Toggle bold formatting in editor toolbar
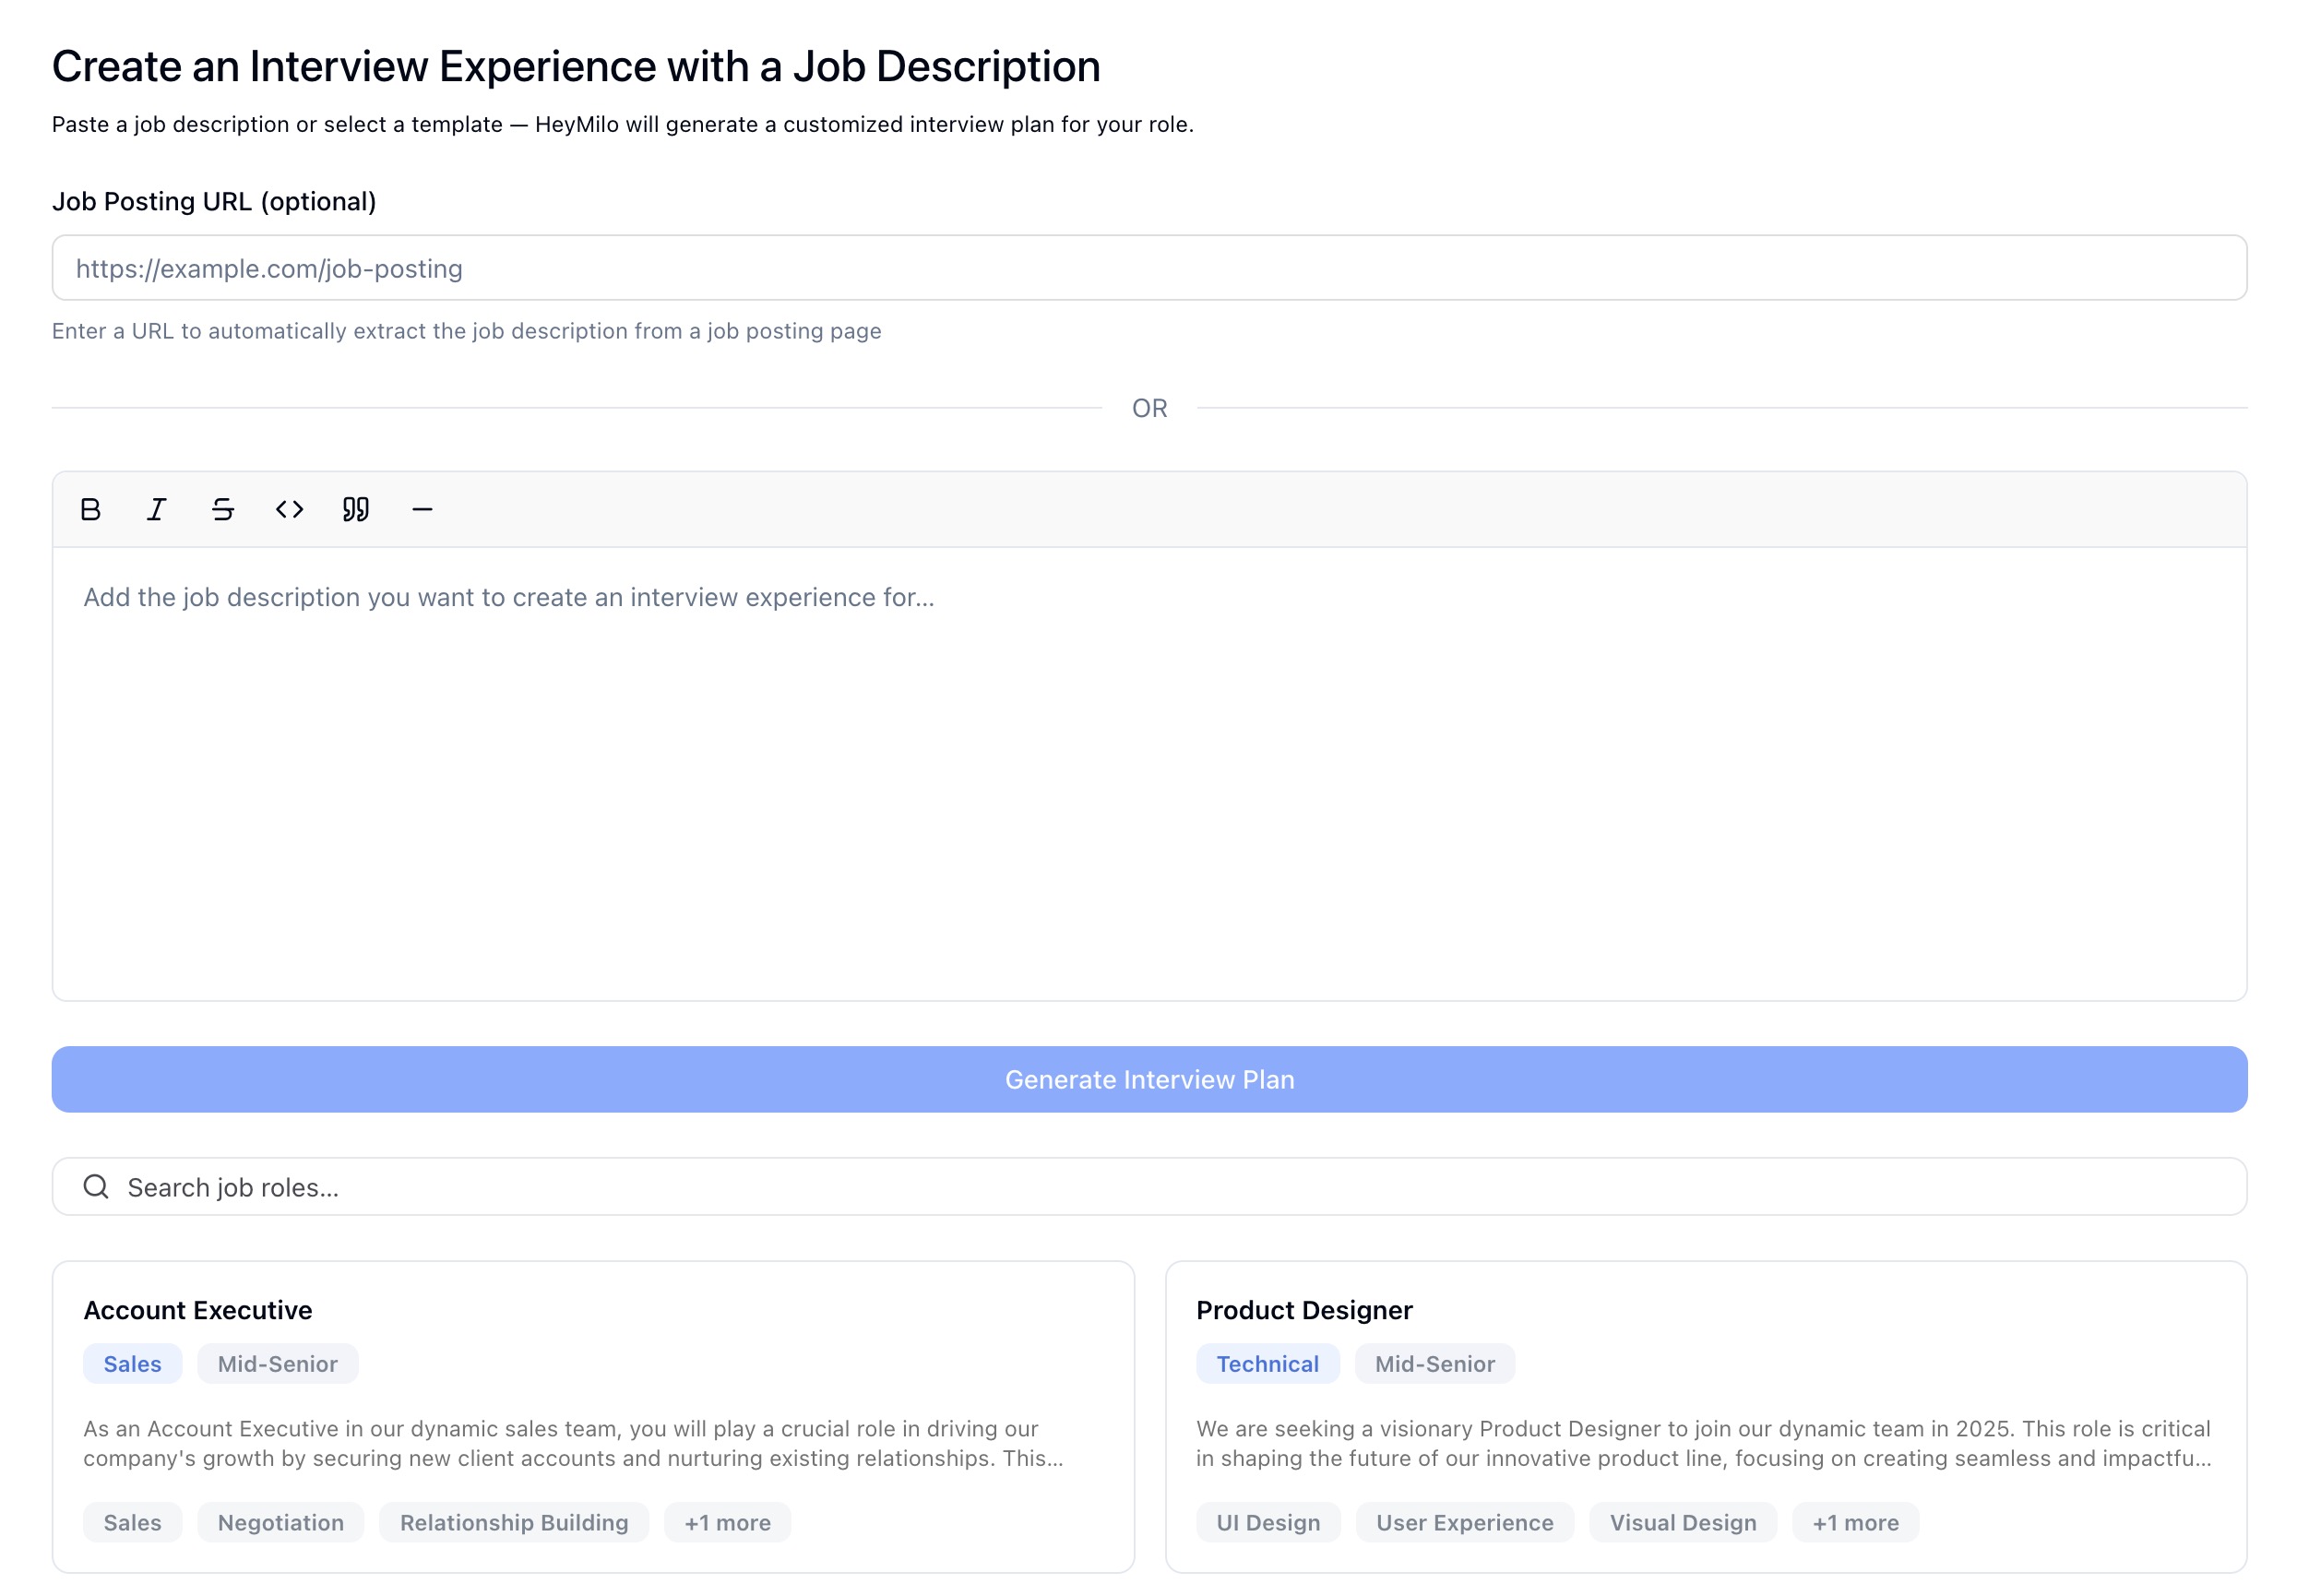The width and height of the screenshot is (2297, 1596). (90, 509)
